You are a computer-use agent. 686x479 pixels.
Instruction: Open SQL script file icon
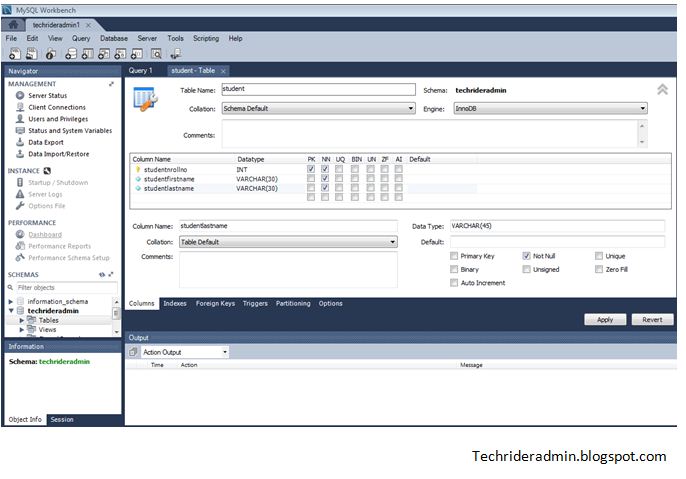point(32,54)
